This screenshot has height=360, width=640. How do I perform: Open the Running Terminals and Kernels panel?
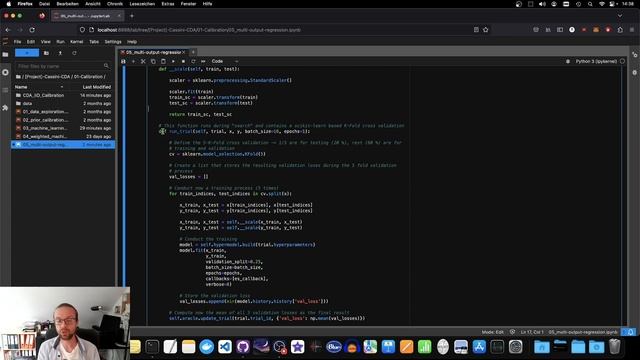pyautogui.click(x=5, y=72)
